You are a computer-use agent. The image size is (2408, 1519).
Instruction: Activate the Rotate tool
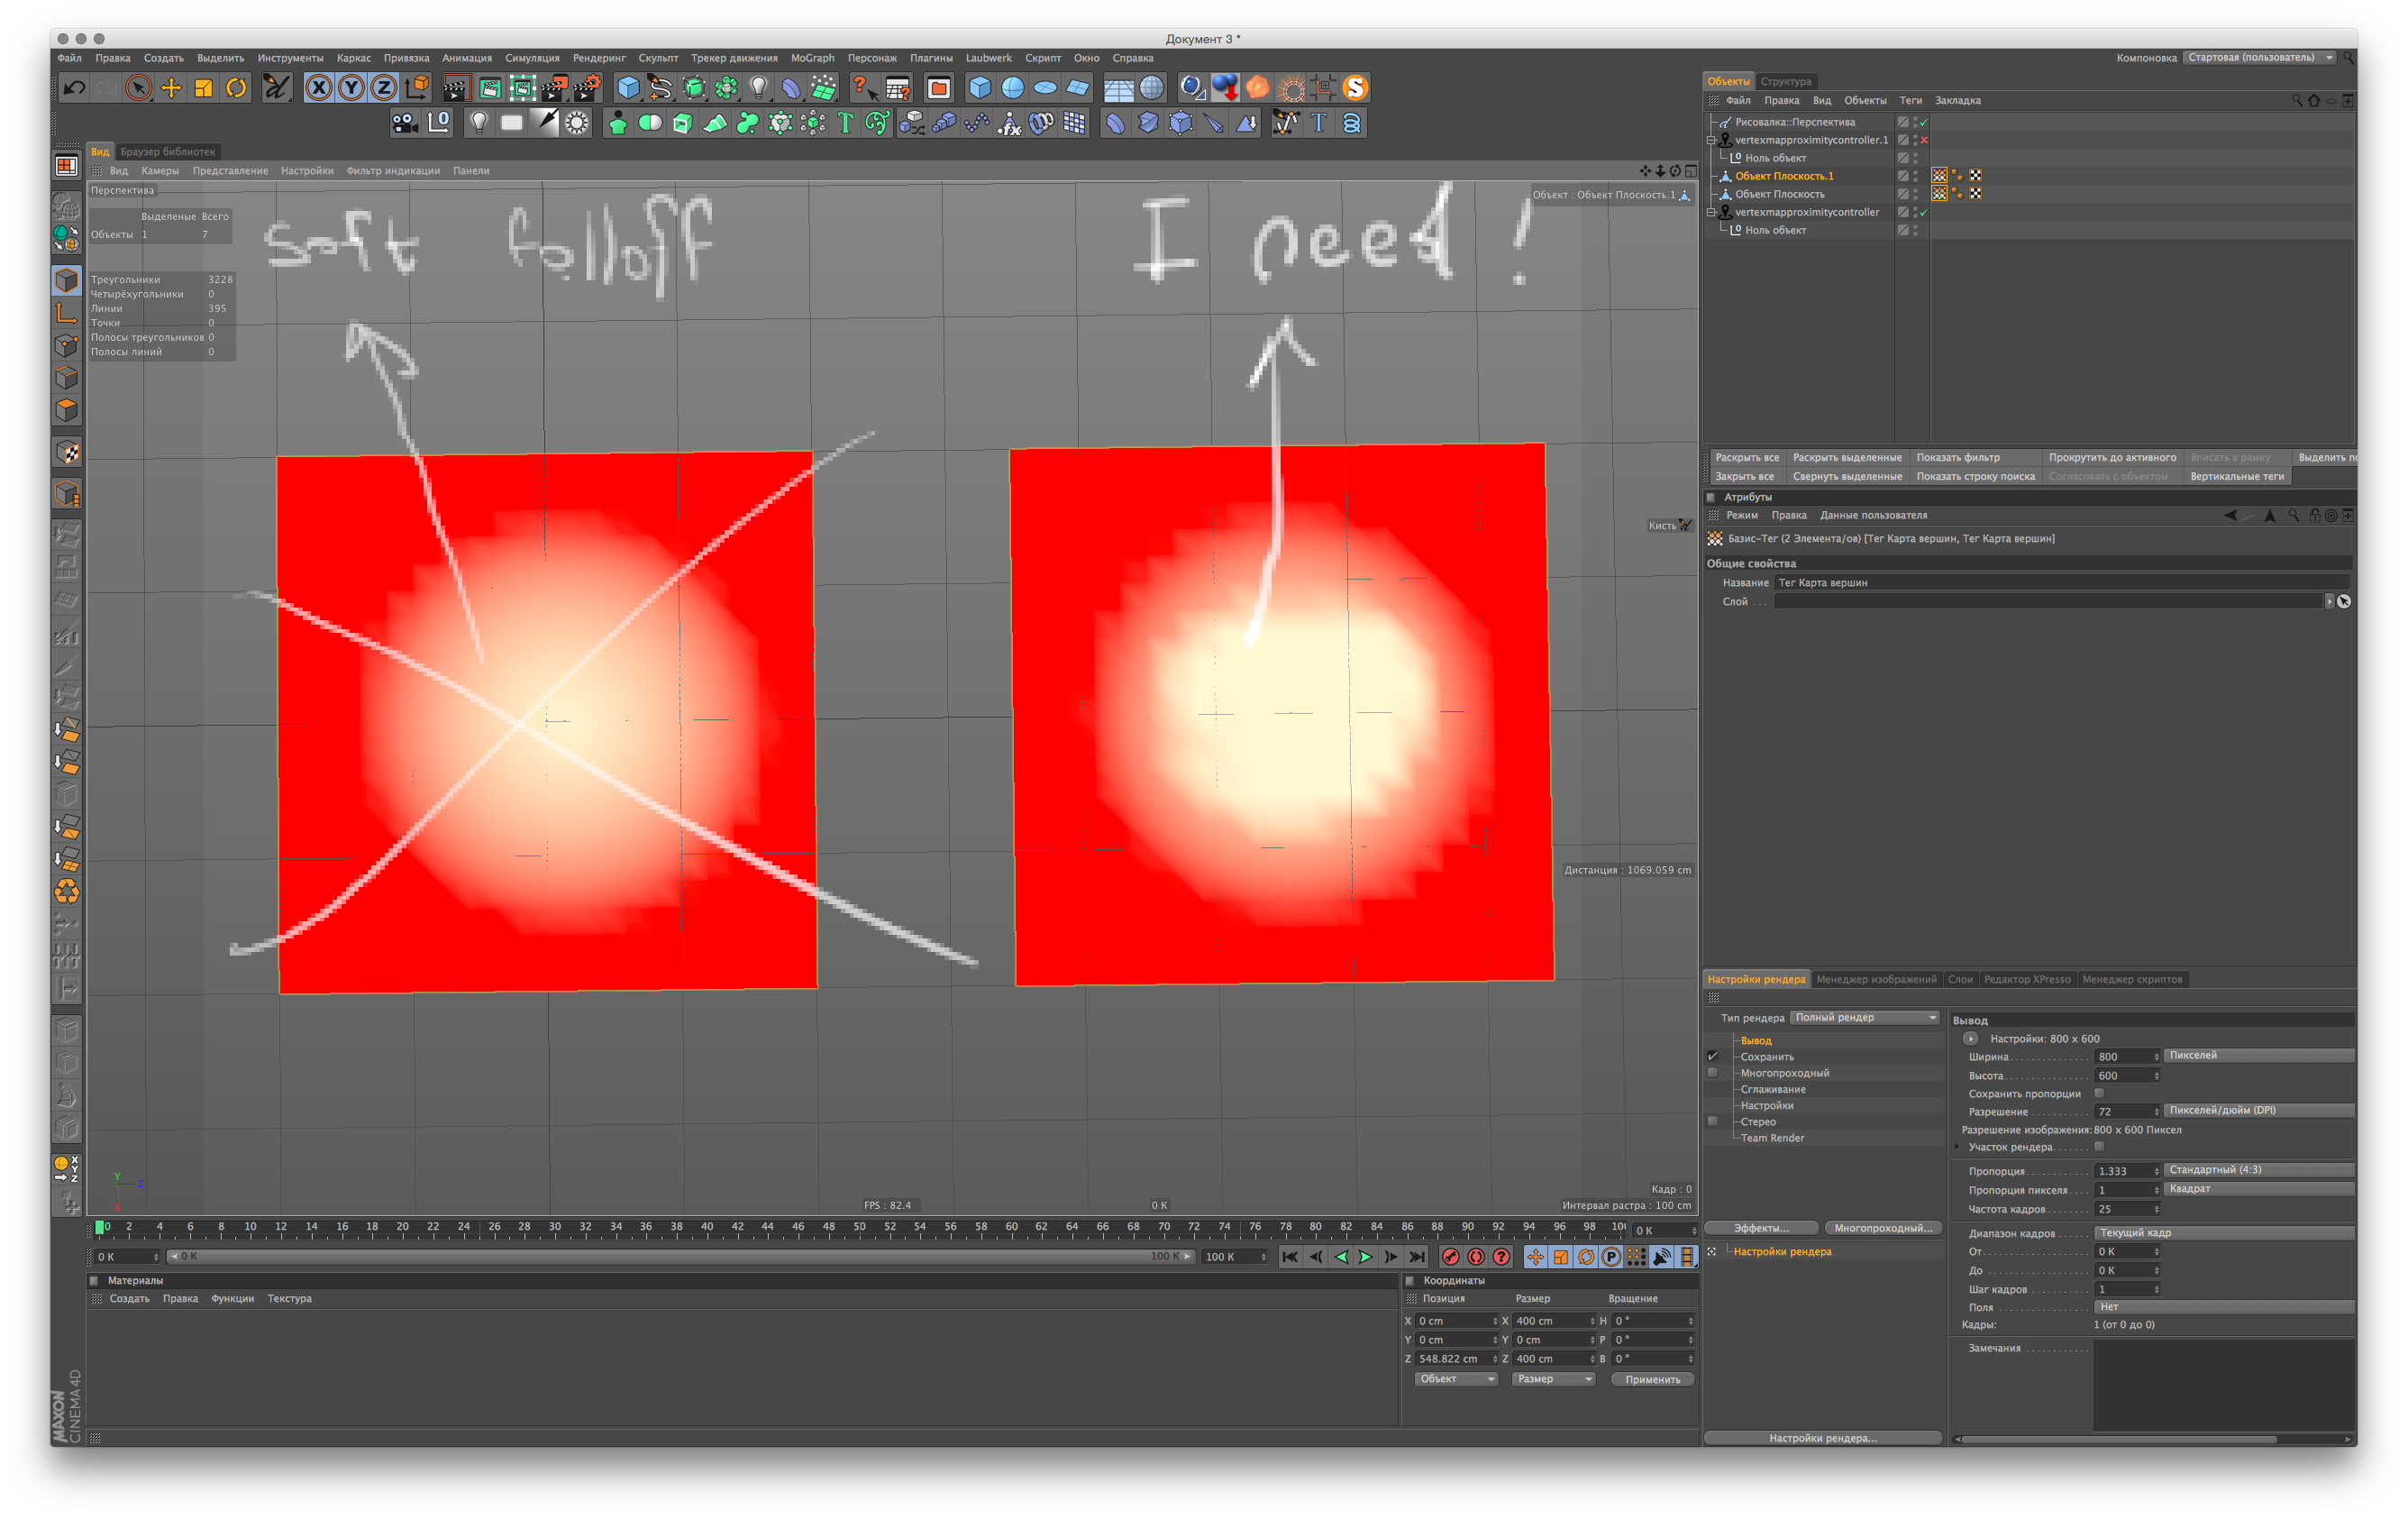236,88
